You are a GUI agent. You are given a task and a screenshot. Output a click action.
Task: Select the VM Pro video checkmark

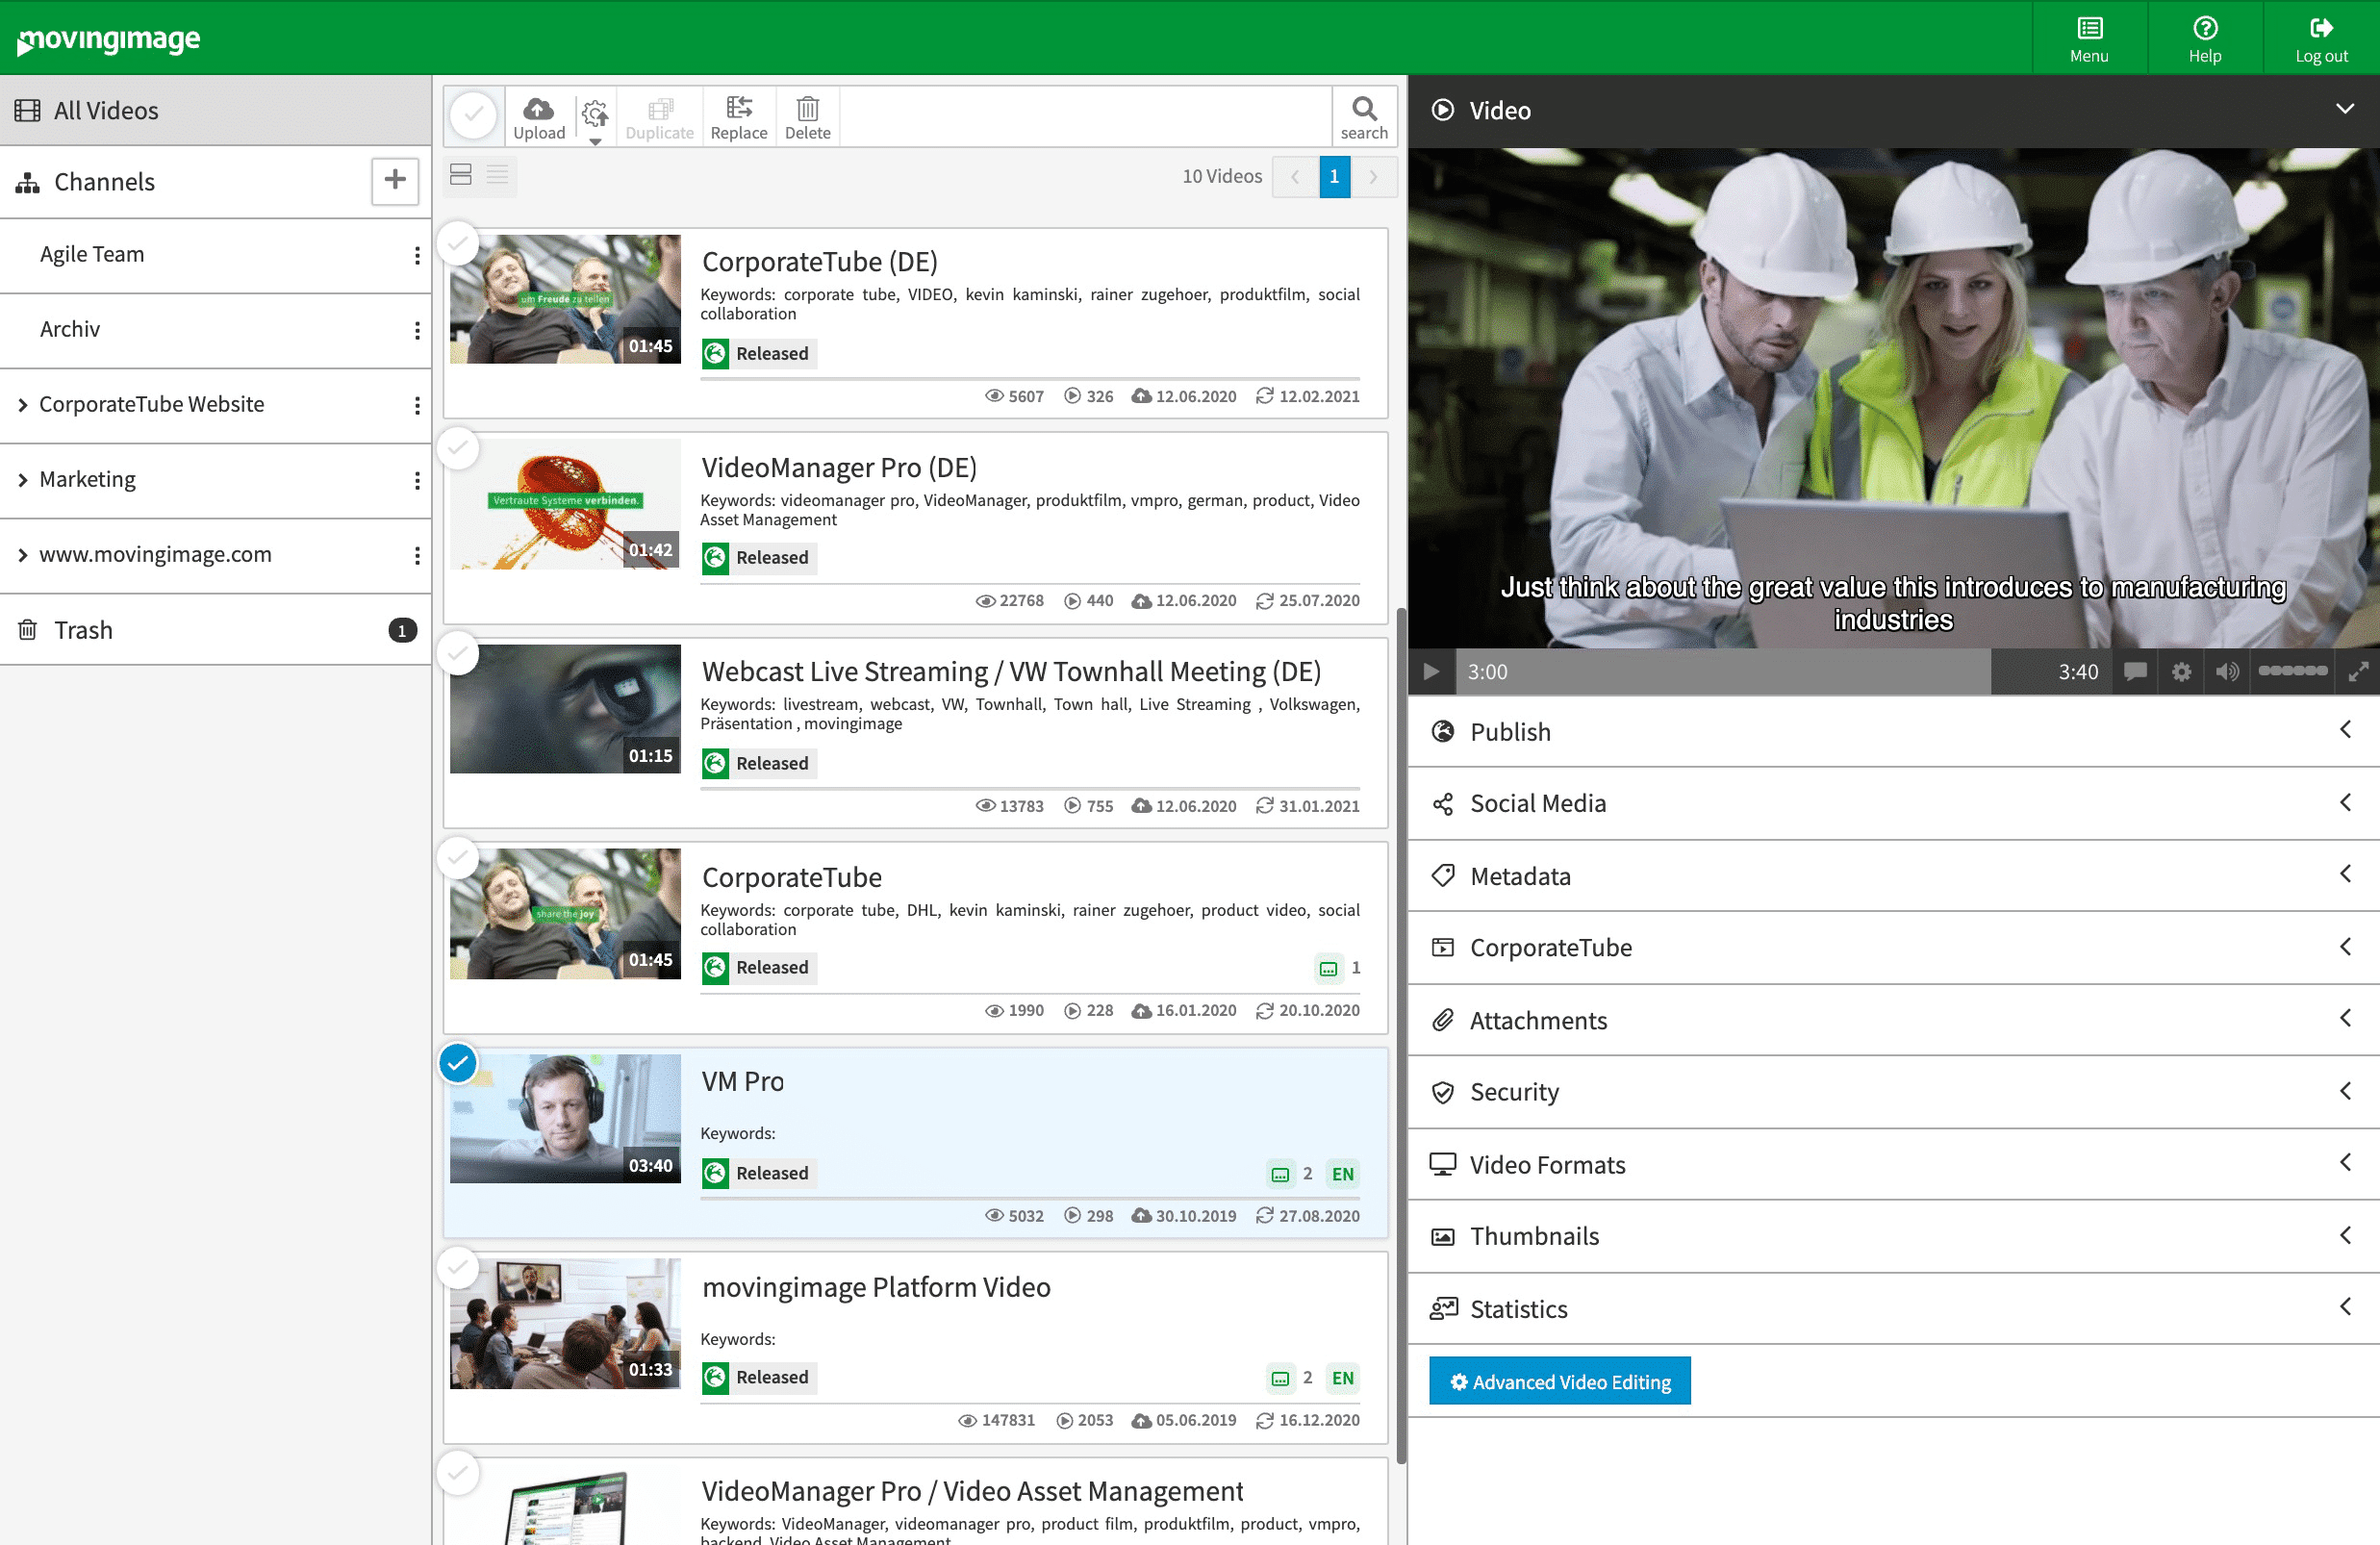click(x=458, y=1063)
